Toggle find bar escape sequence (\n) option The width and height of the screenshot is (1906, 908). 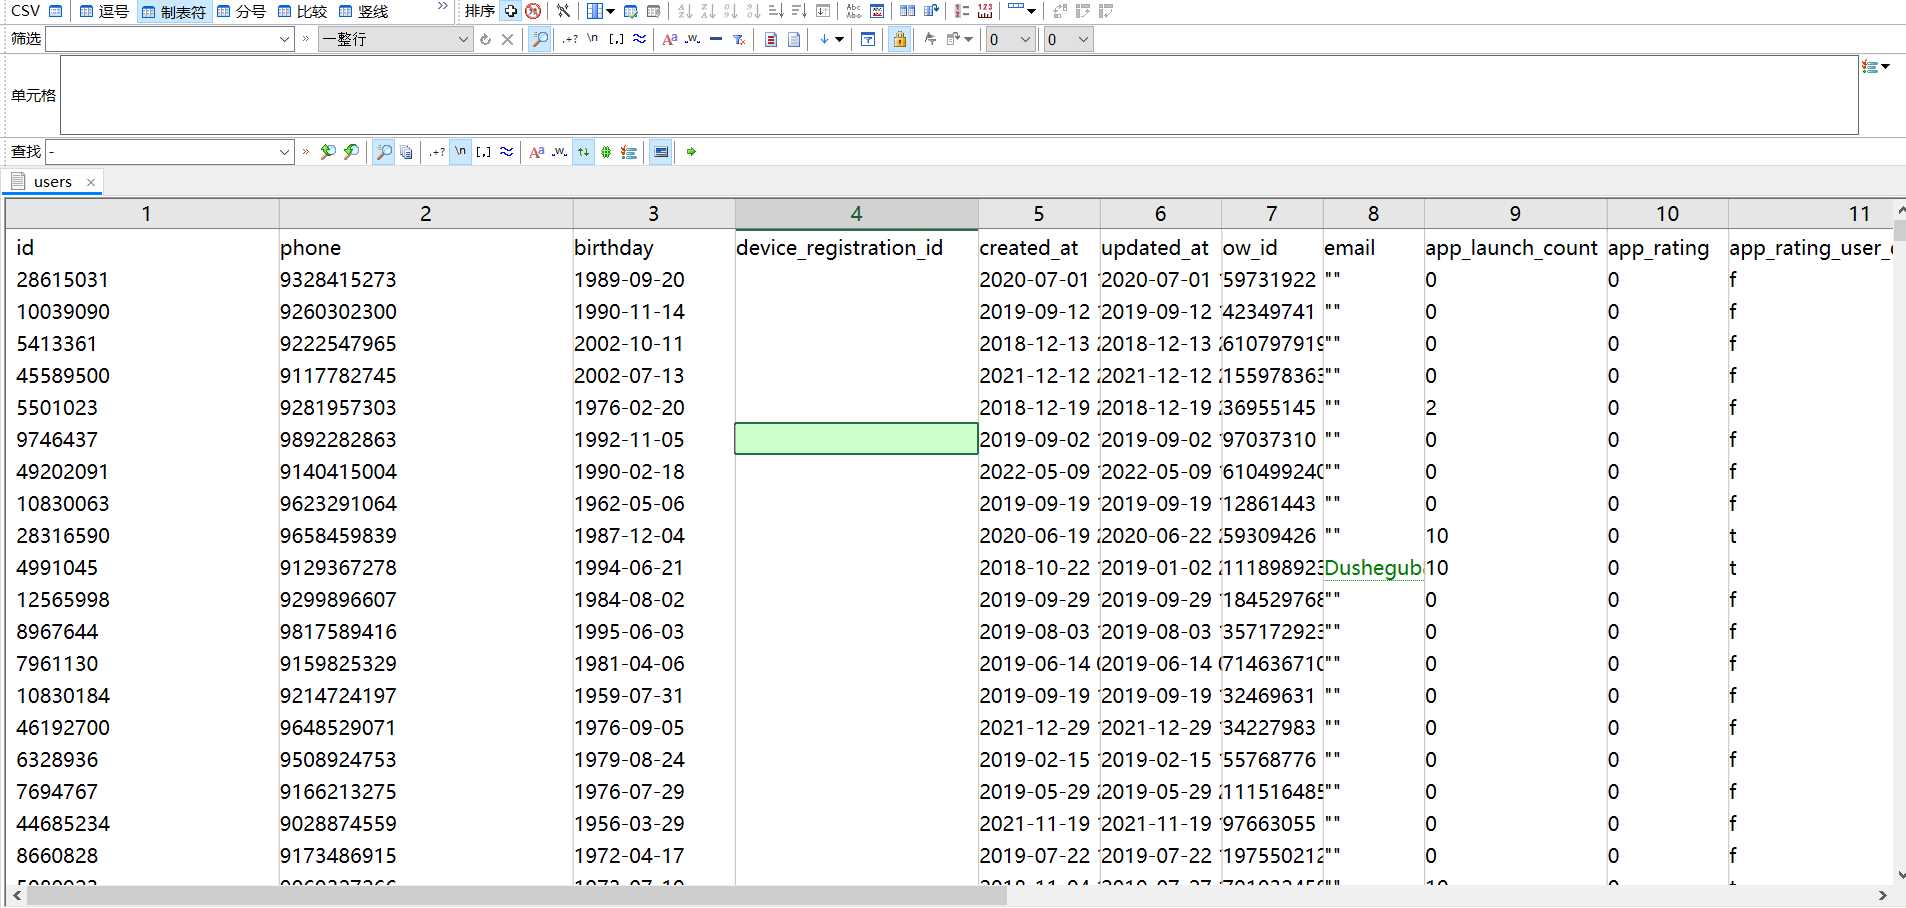[x=460, y=152]
